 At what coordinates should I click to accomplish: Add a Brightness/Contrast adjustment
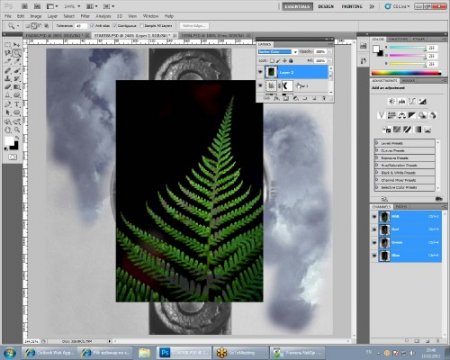[392, 101]
